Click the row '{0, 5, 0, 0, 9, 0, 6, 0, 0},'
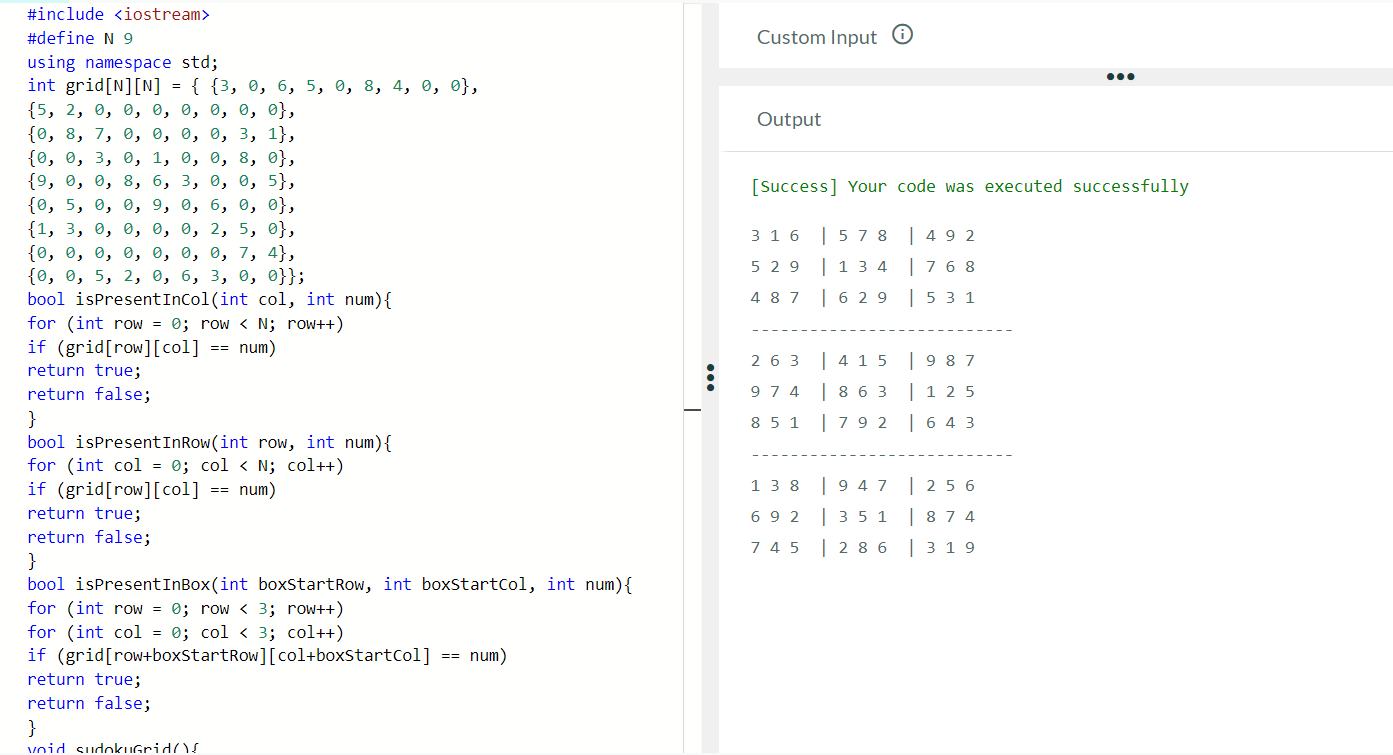The height and width of the screenshot is (755, 1393). [x=161, y=205]
